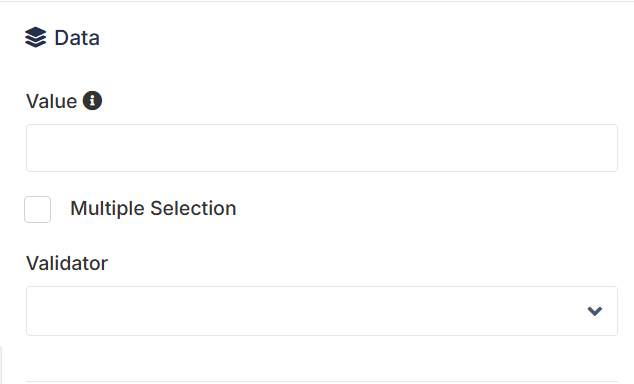Click the stacked layers Data icon
Screen dimensions: 634x384
coord(36,37)
